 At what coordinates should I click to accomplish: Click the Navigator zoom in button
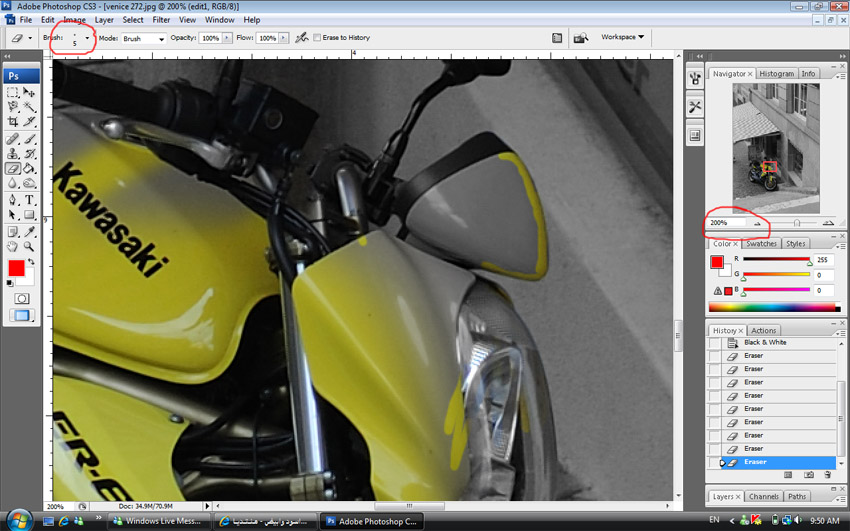point(828,223)
